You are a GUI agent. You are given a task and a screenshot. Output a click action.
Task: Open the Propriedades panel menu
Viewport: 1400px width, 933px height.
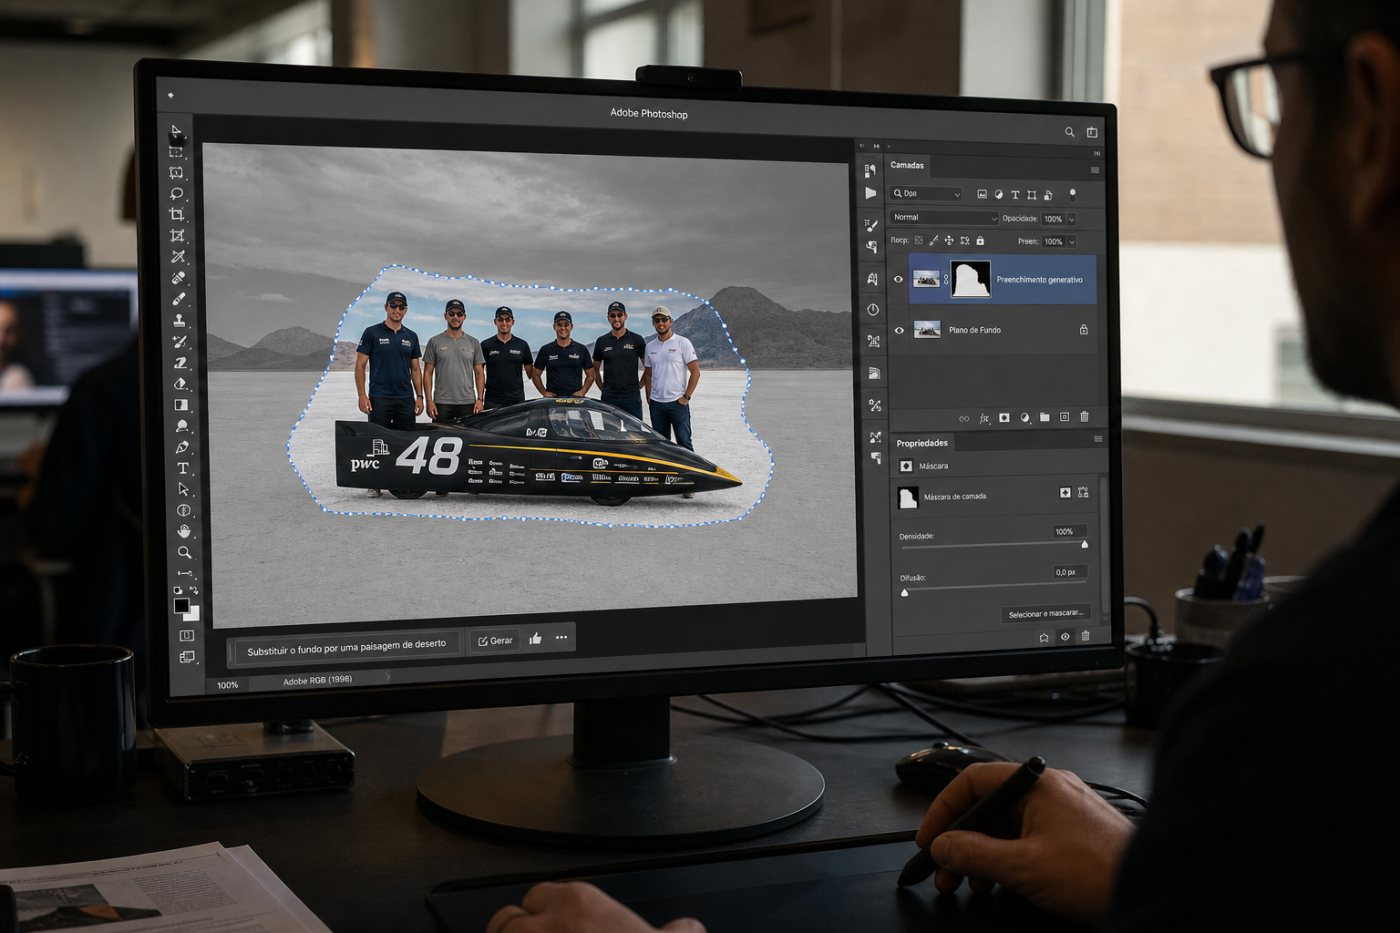click(1098, 439)
